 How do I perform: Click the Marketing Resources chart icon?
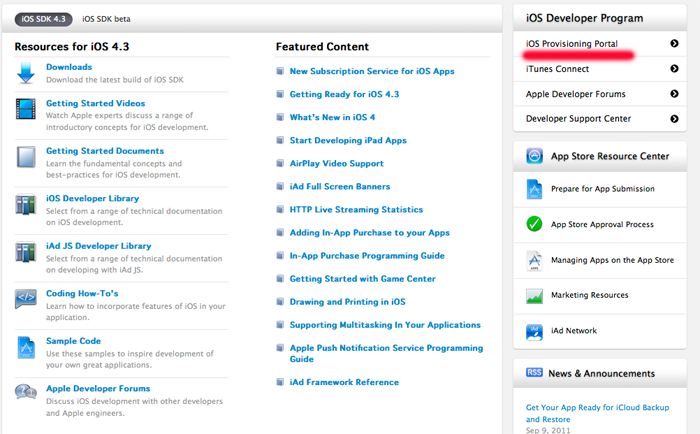click(x=534, y=296)
